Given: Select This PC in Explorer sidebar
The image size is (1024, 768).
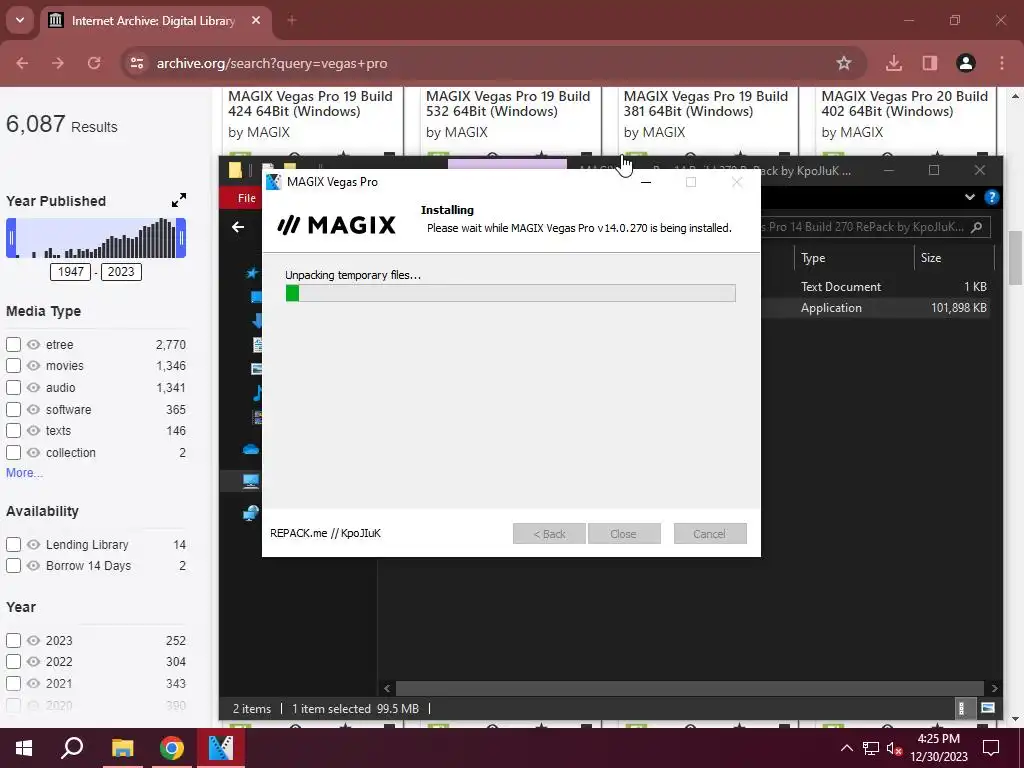Looking at the screenshot, I should click(251, 481).
